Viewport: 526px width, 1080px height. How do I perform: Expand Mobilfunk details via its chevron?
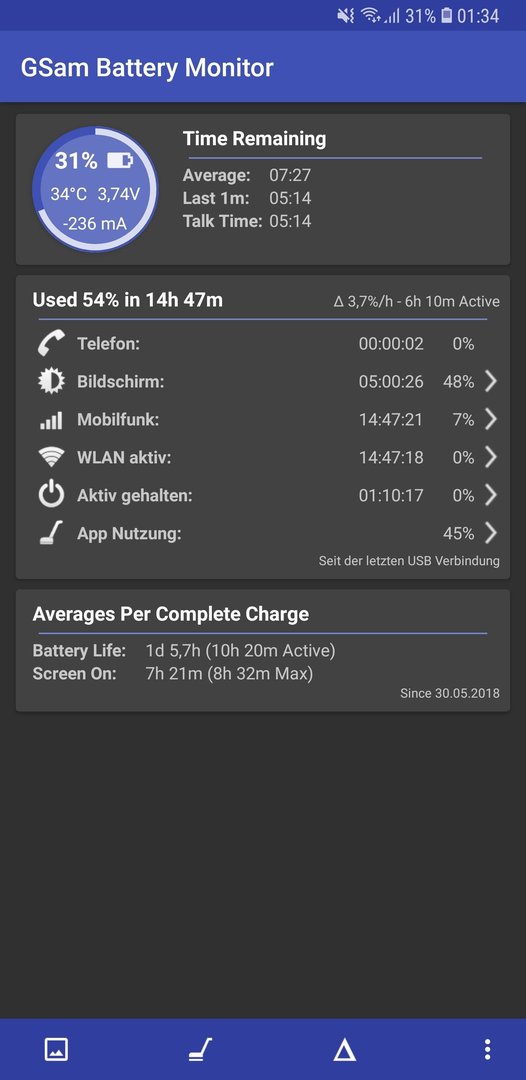coord(490,419)
